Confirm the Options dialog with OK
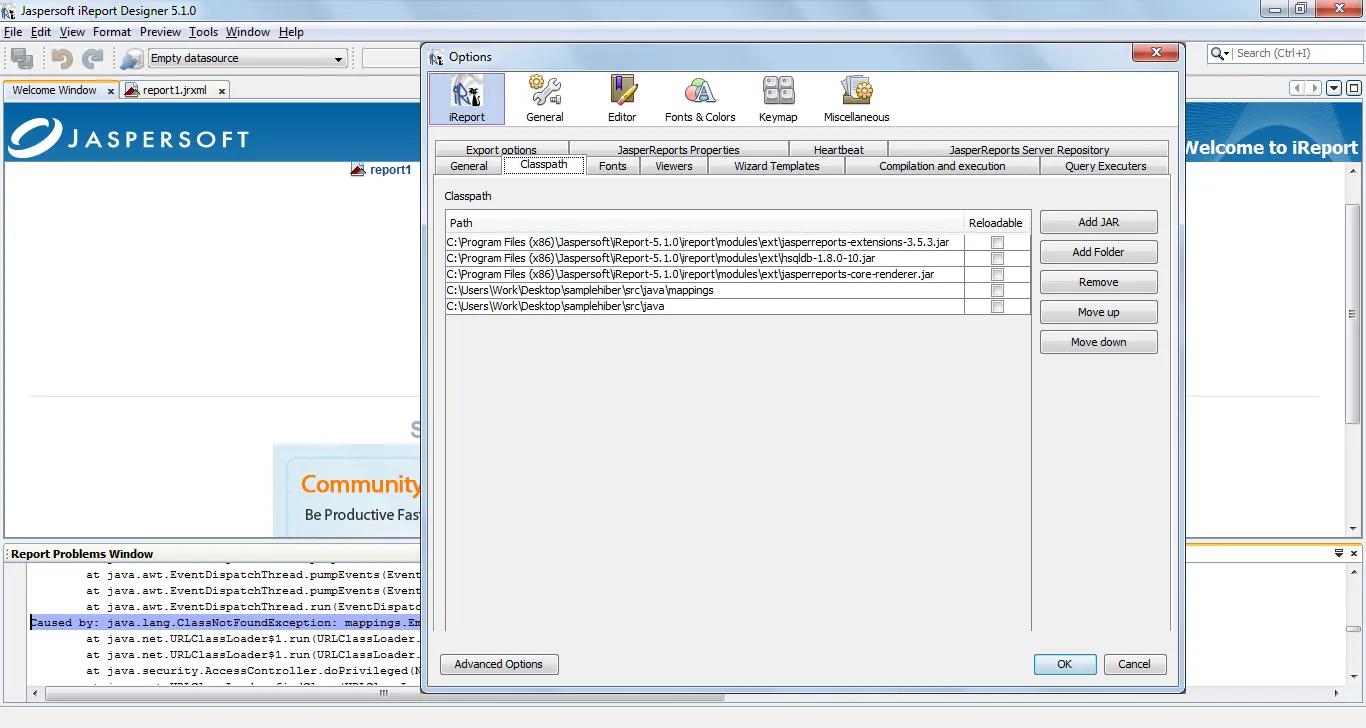This screenshot has height=728, width=1366. coord(1065,664)
